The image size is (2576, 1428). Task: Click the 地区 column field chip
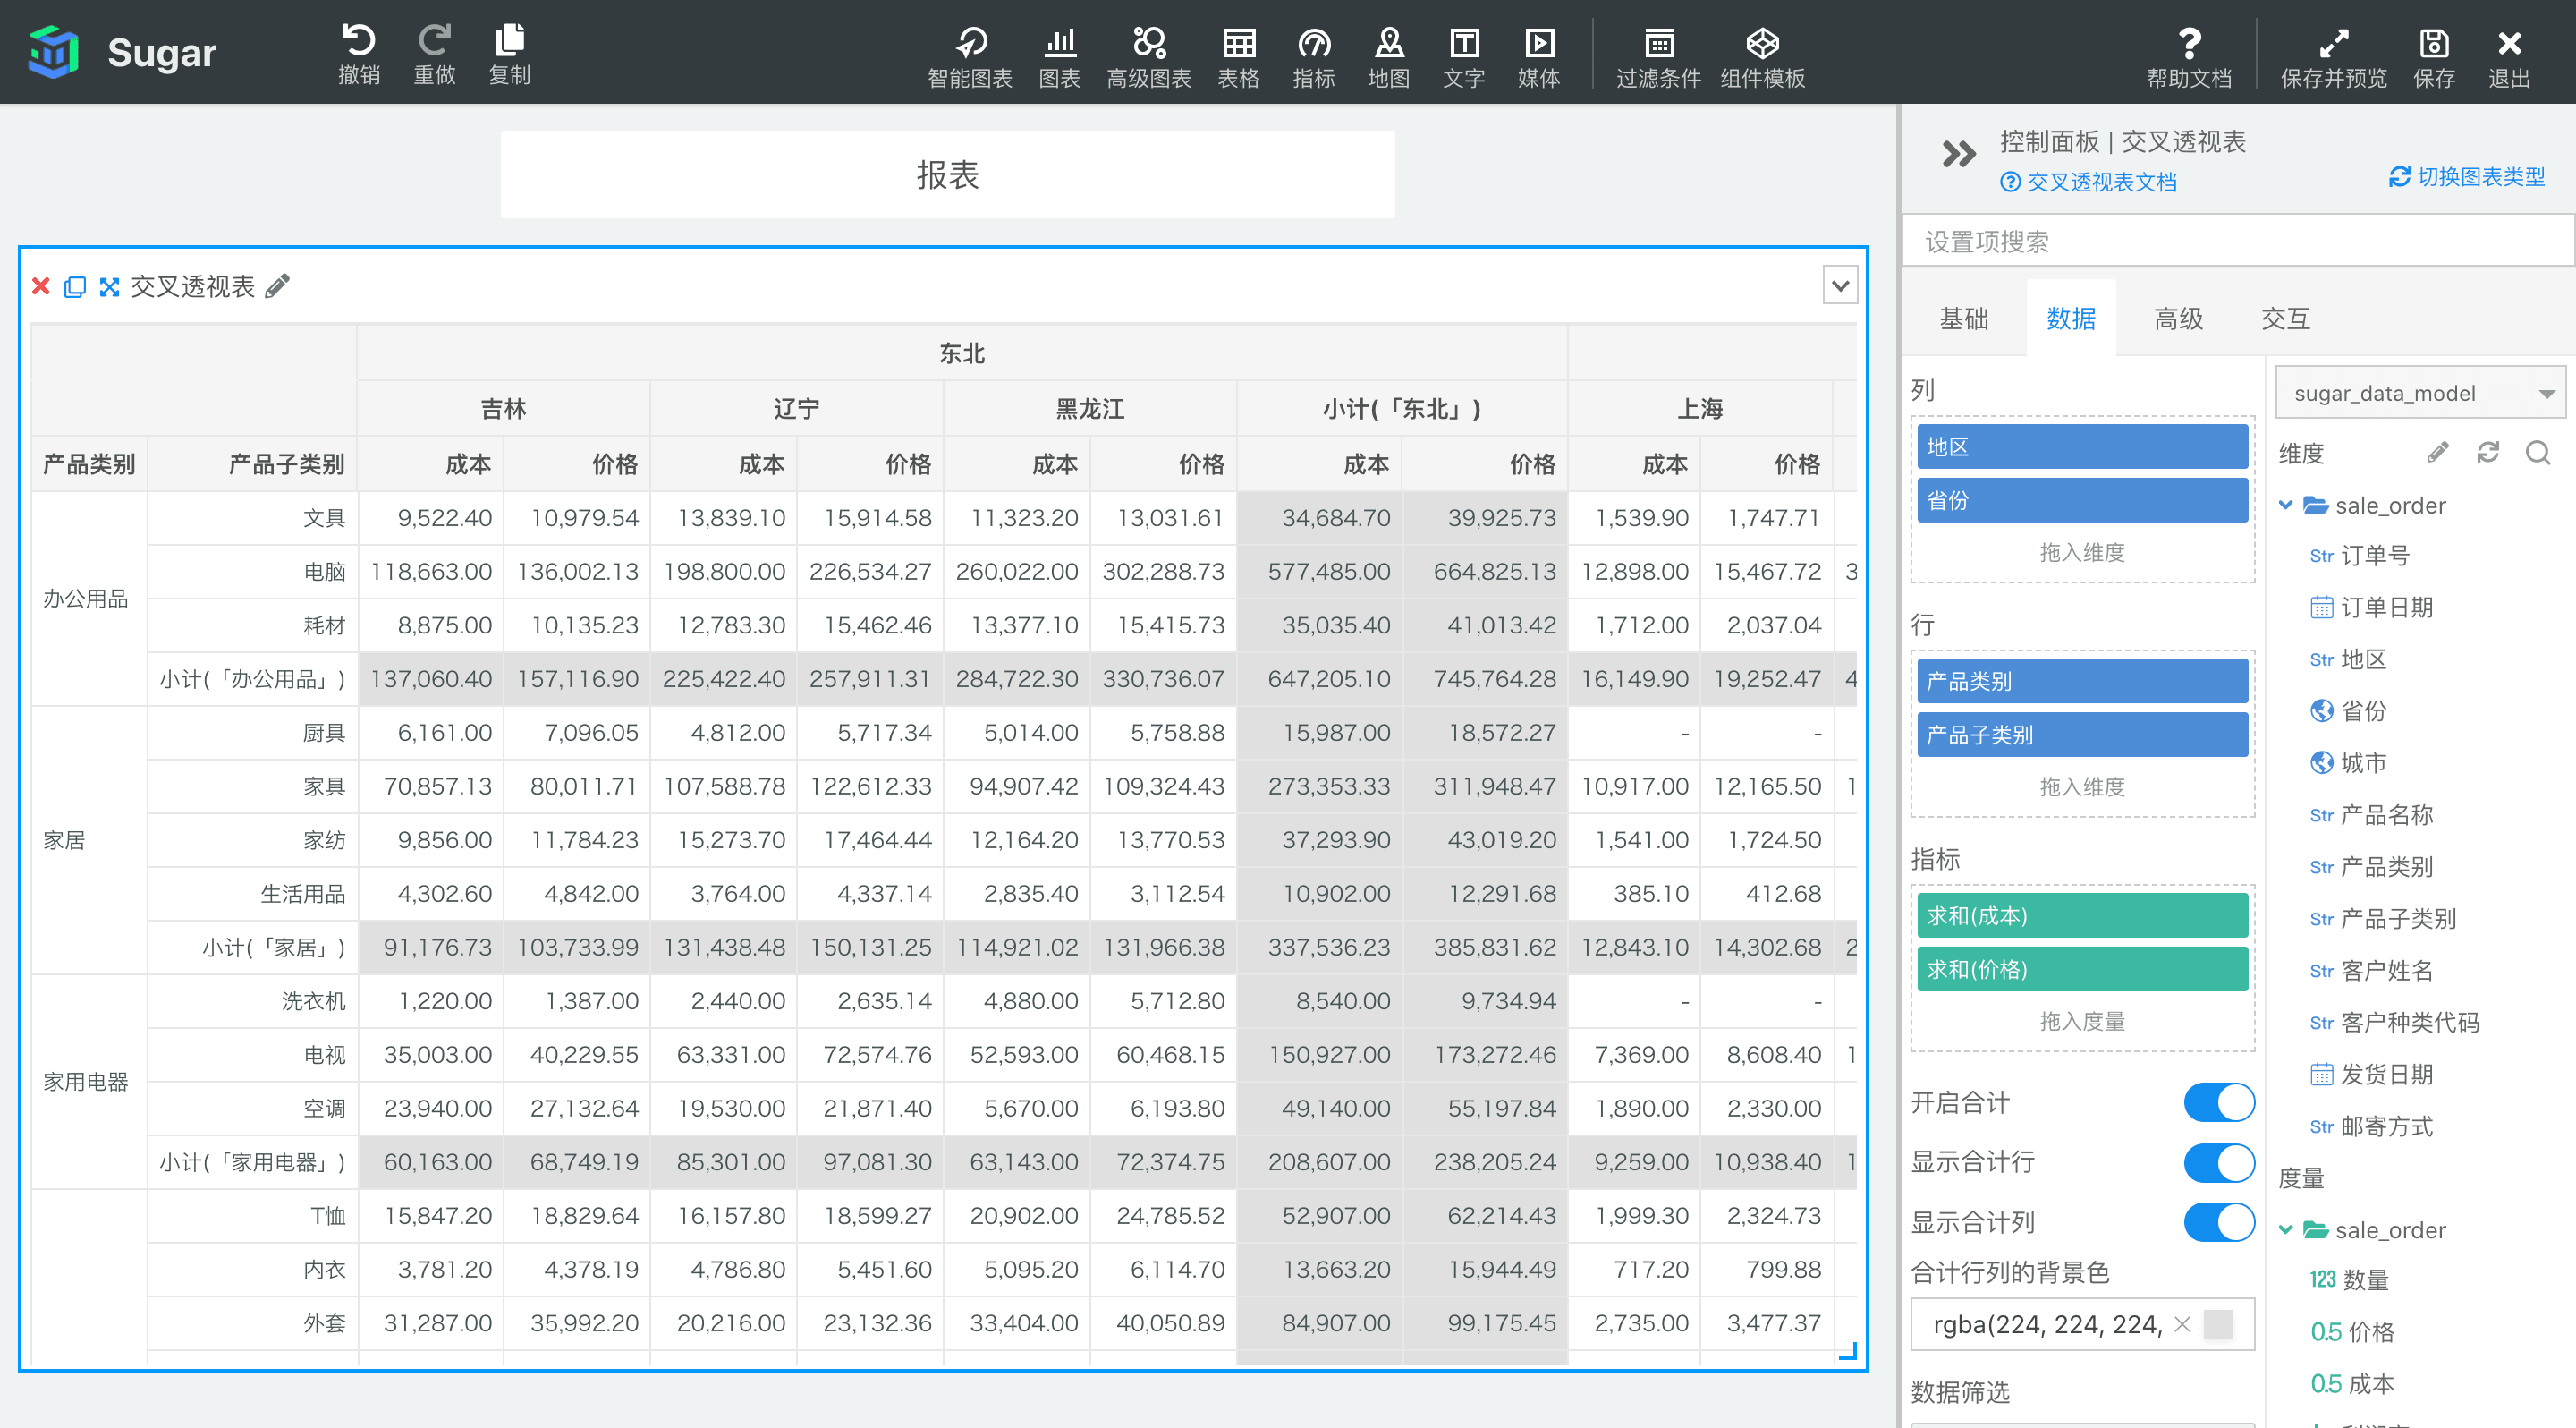click(2082, 446)
